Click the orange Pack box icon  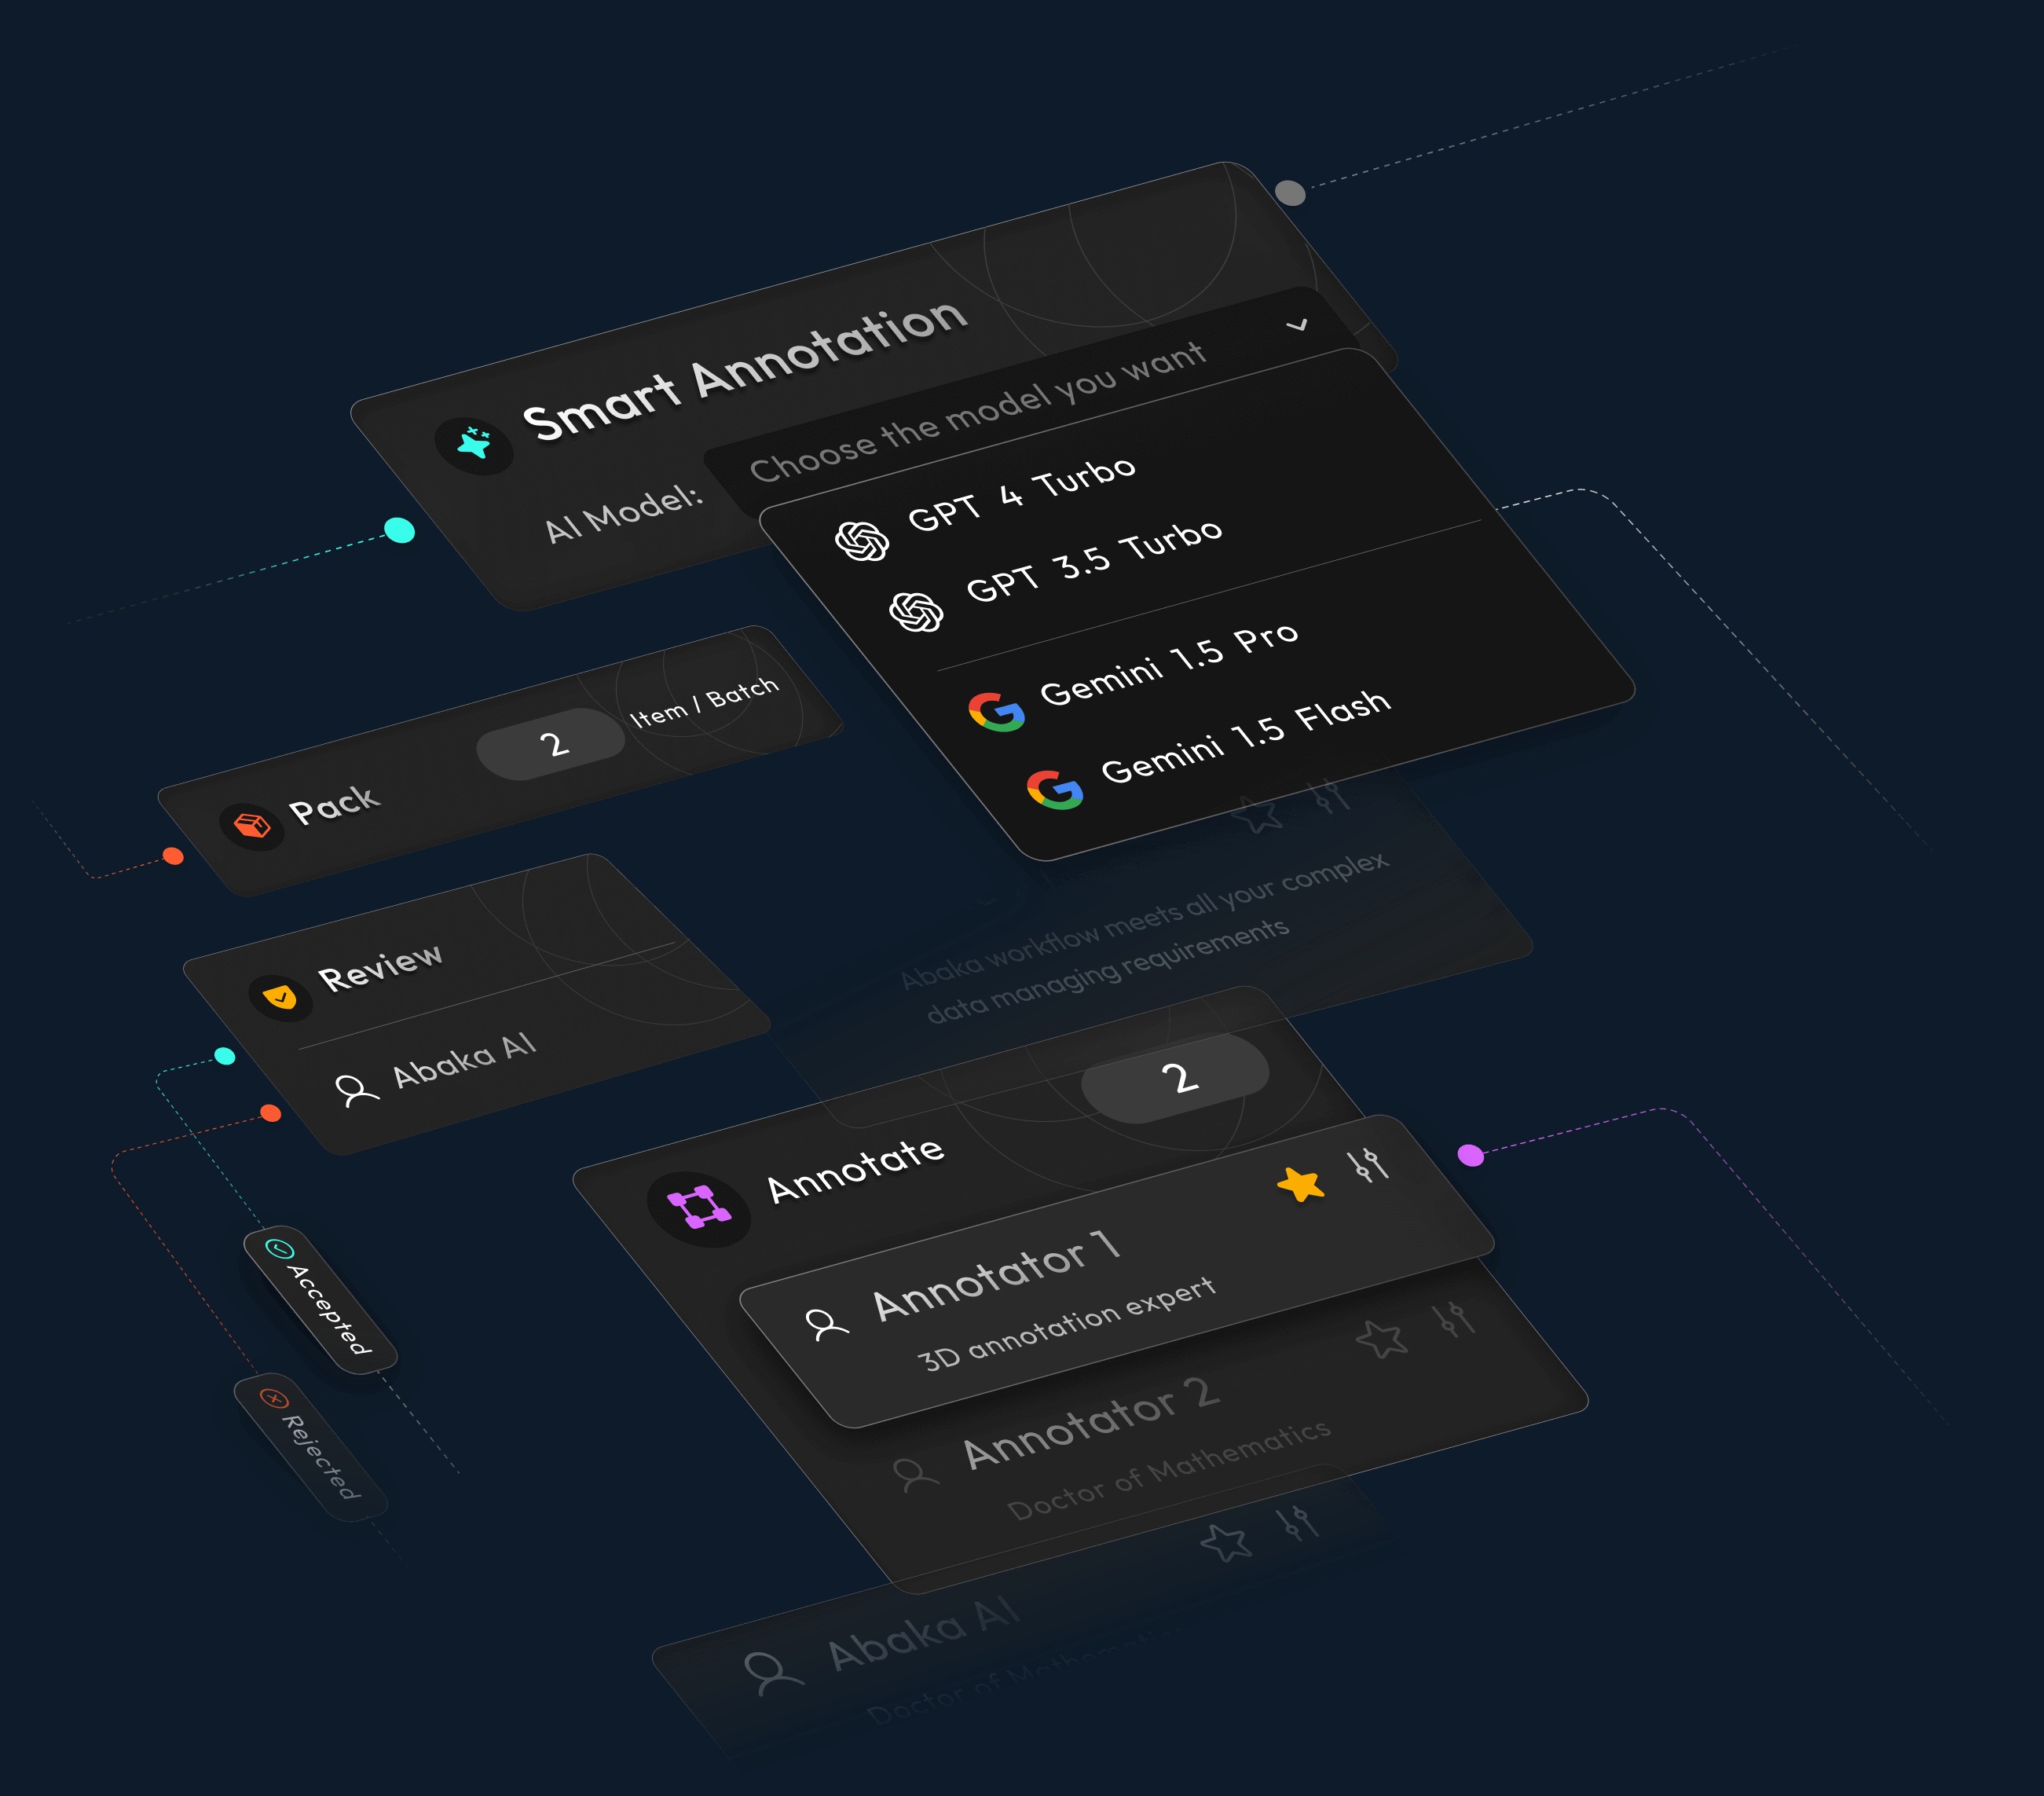252,826
